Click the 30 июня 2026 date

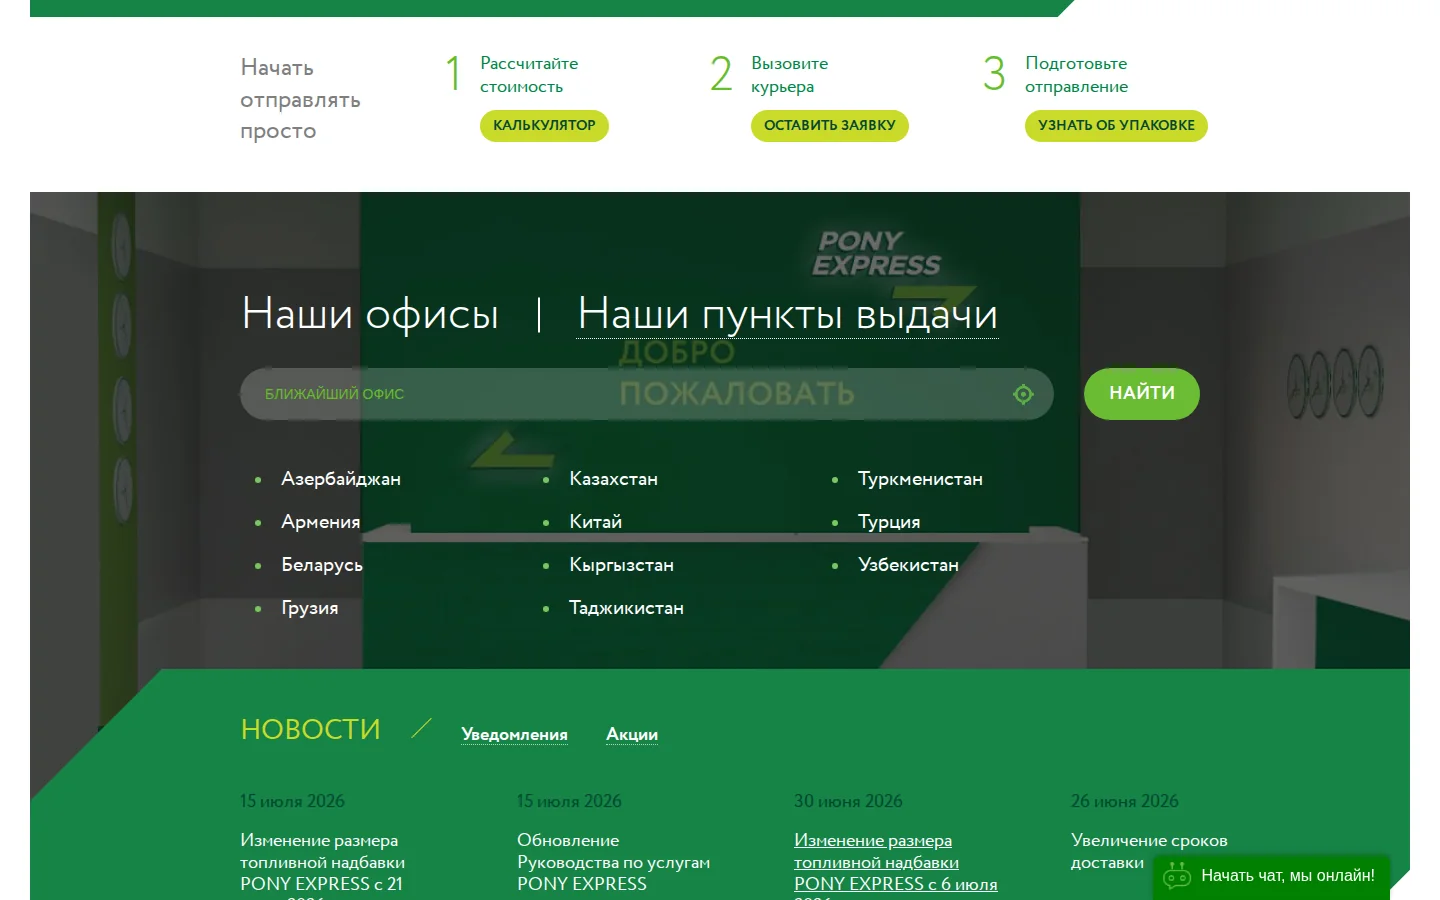point(848,801)
